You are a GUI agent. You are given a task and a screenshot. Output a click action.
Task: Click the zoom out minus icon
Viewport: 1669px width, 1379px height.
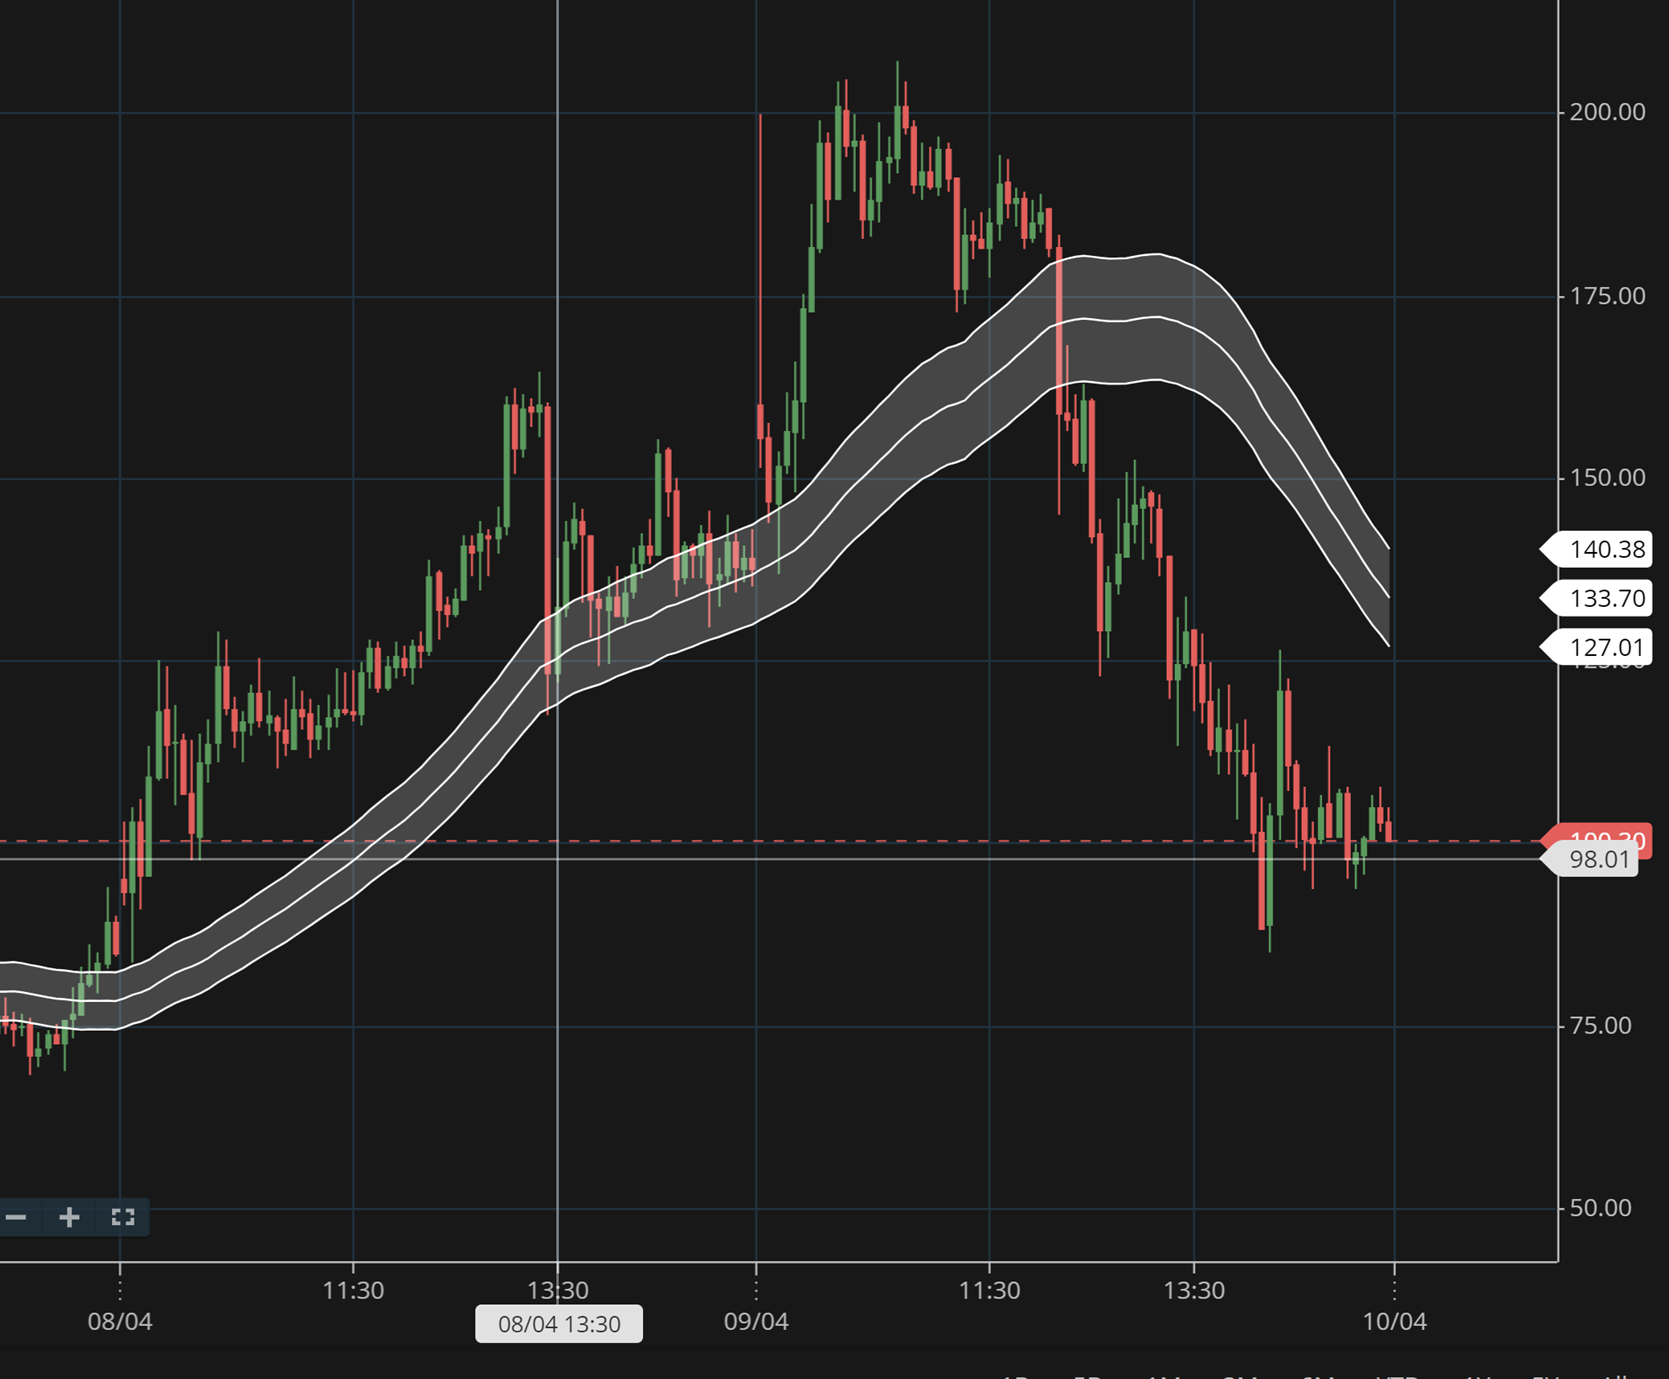point(17,1217)
